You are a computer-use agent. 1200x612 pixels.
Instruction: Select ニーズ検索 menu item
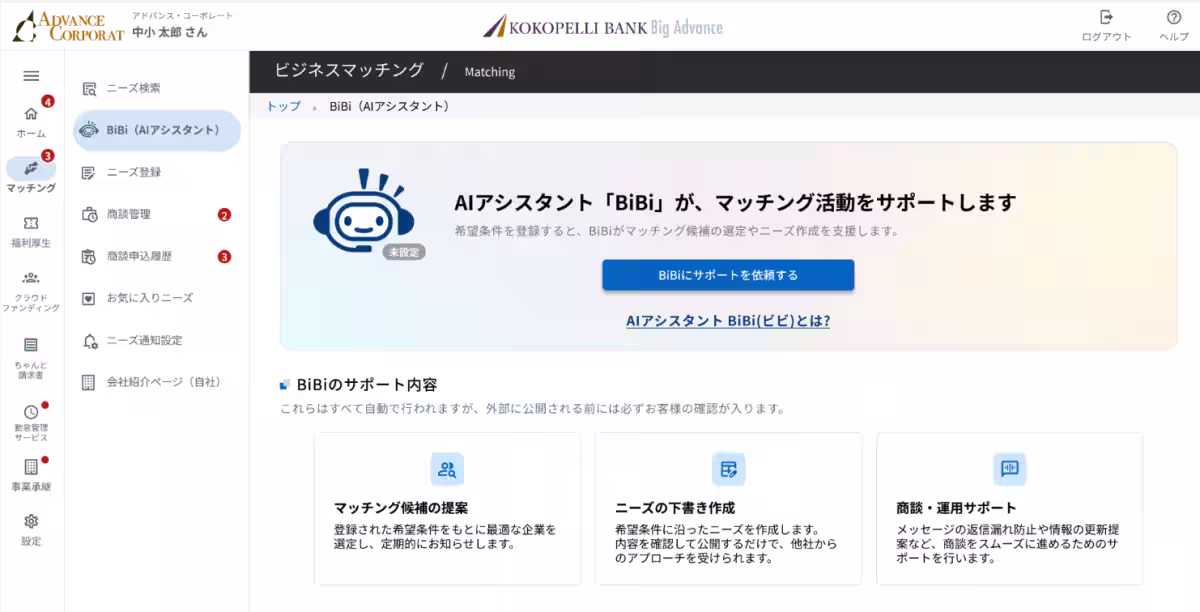tap(157, 88)
